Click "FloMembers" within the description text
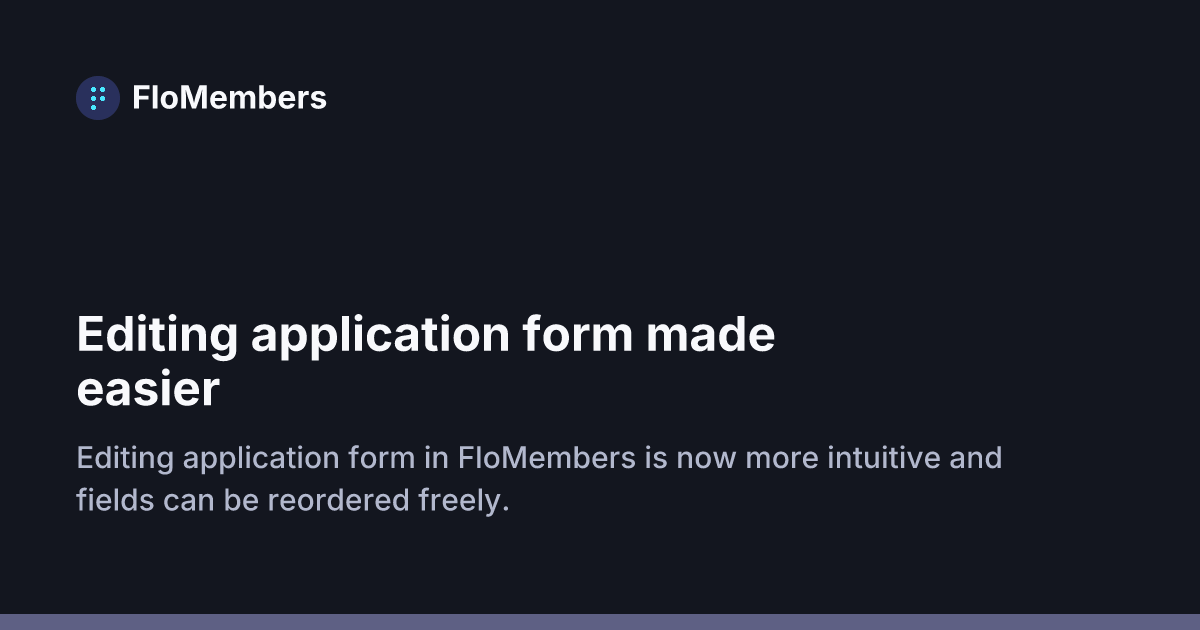 point(547,459)
